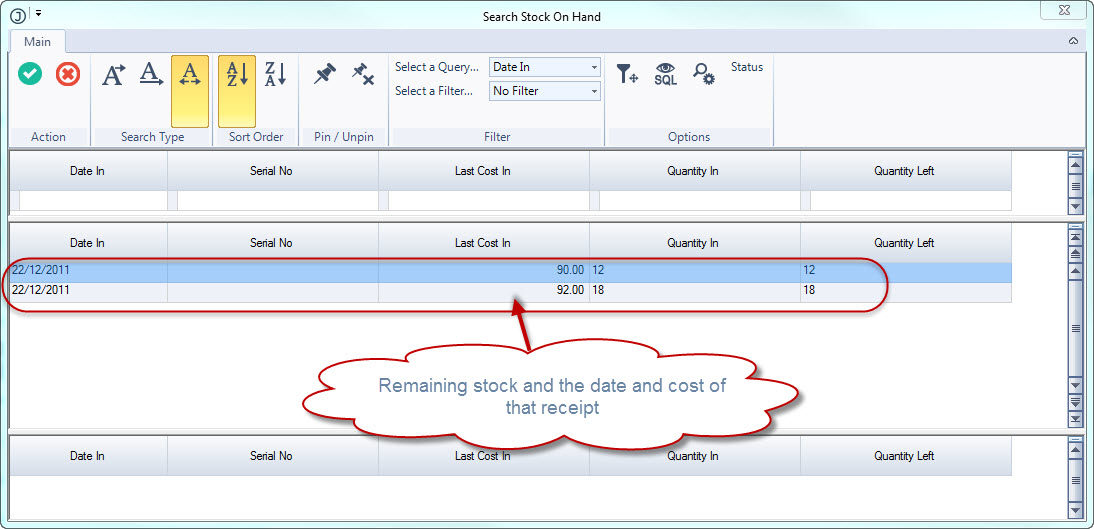1094x529 pixels.
Task: Click Quantity Left header in the empty bottom grid
Action: (x=904, y=456)
